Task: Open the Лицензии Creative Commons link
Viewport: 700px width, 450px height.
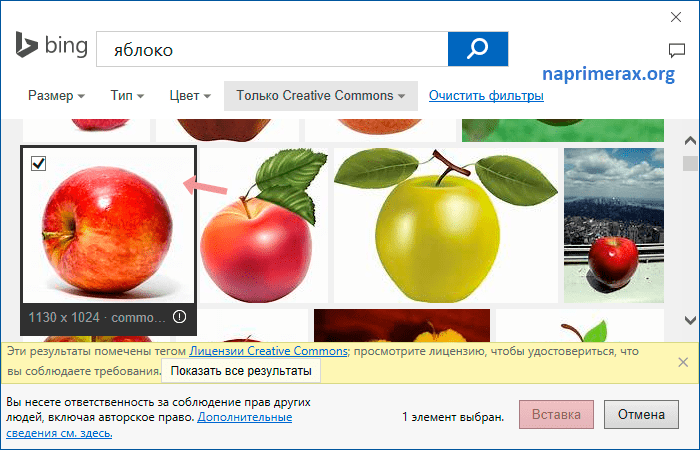Action: point(268,351)
